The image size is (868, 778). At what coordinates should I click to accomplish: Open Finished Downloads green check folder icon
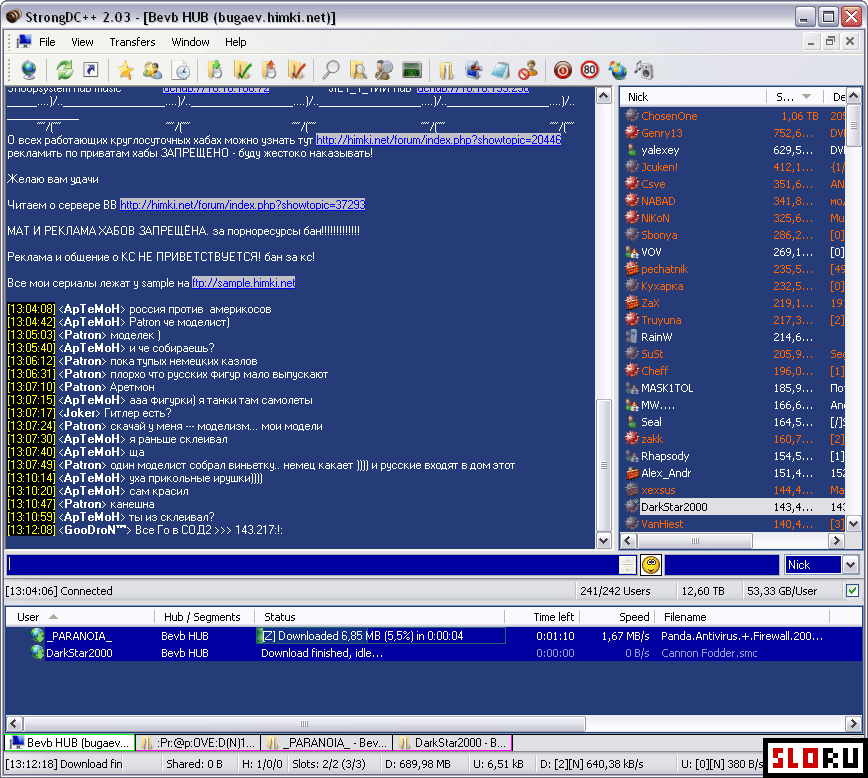[242, 70]
